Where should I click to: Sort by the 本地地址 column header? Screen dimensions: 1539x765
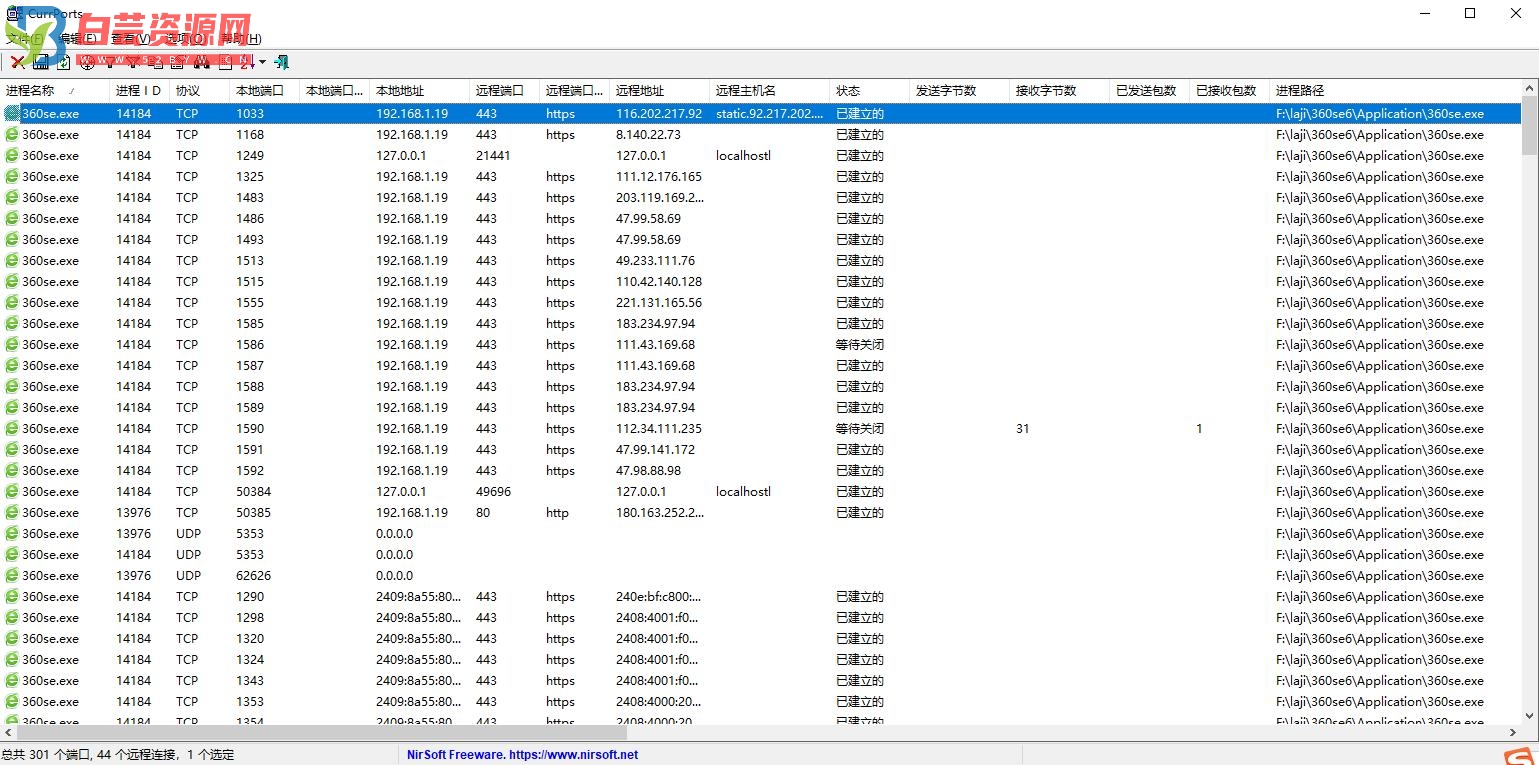[x=420, y=90]
